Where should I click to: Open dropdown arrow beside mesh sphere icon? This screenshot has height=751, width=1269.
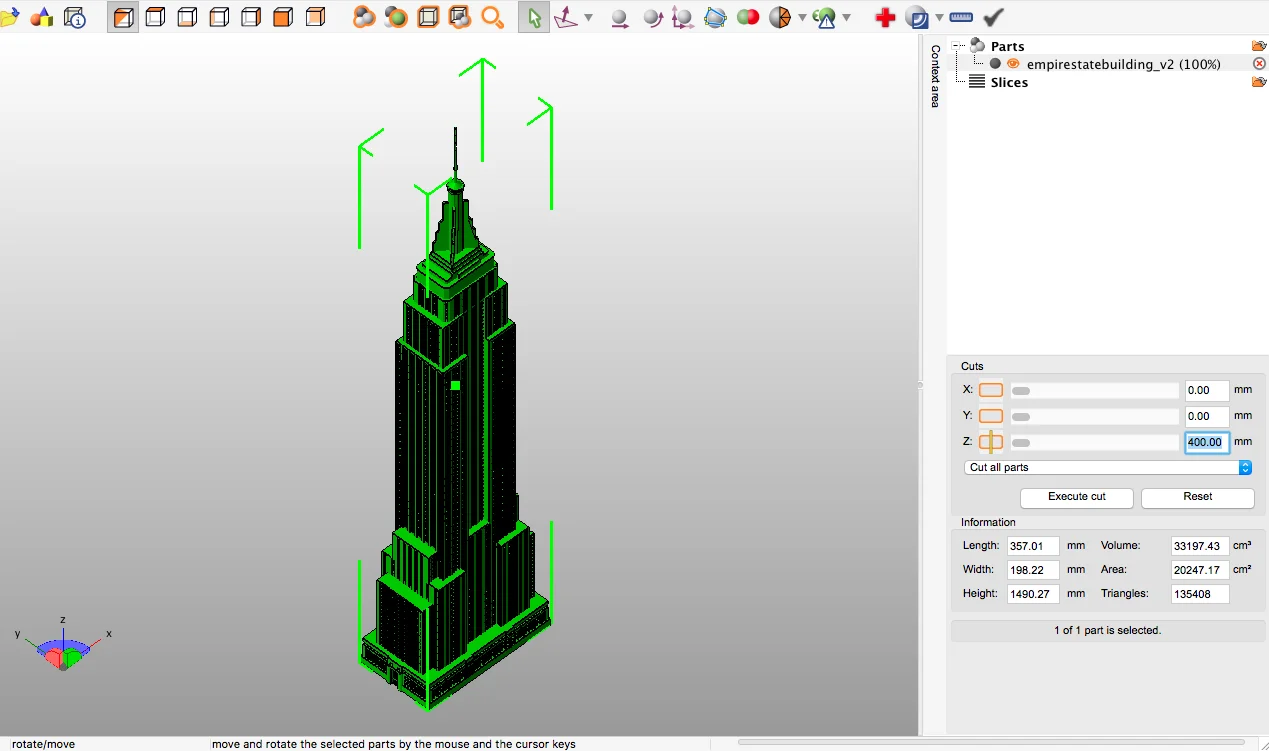(x=802, y=17)
